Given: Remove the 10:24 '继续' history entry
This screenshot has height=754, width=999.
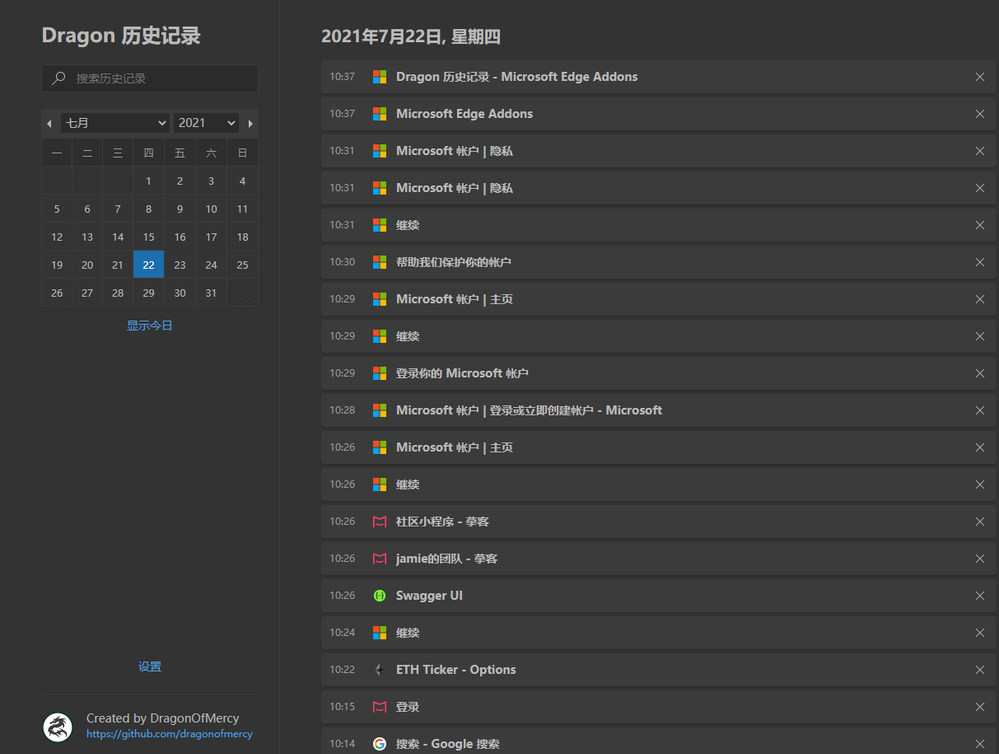Looking at the screenshot, I should point(979,633).
